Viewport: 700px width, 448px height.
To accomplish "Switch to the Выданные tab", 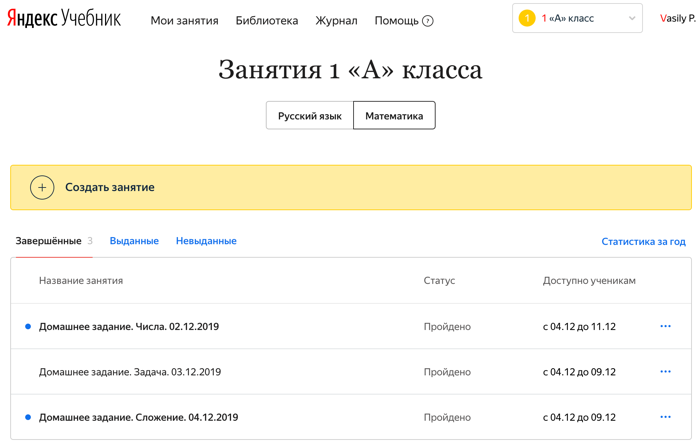I will point(134,241).
